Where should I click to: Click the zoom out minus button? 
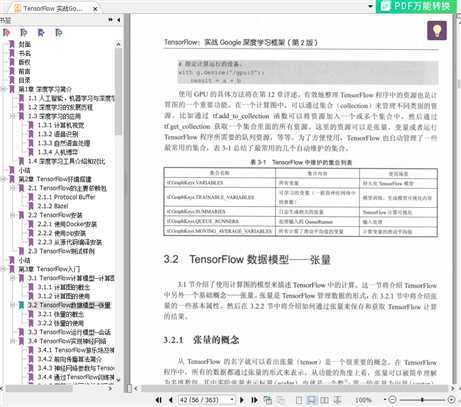coord(392,399)
